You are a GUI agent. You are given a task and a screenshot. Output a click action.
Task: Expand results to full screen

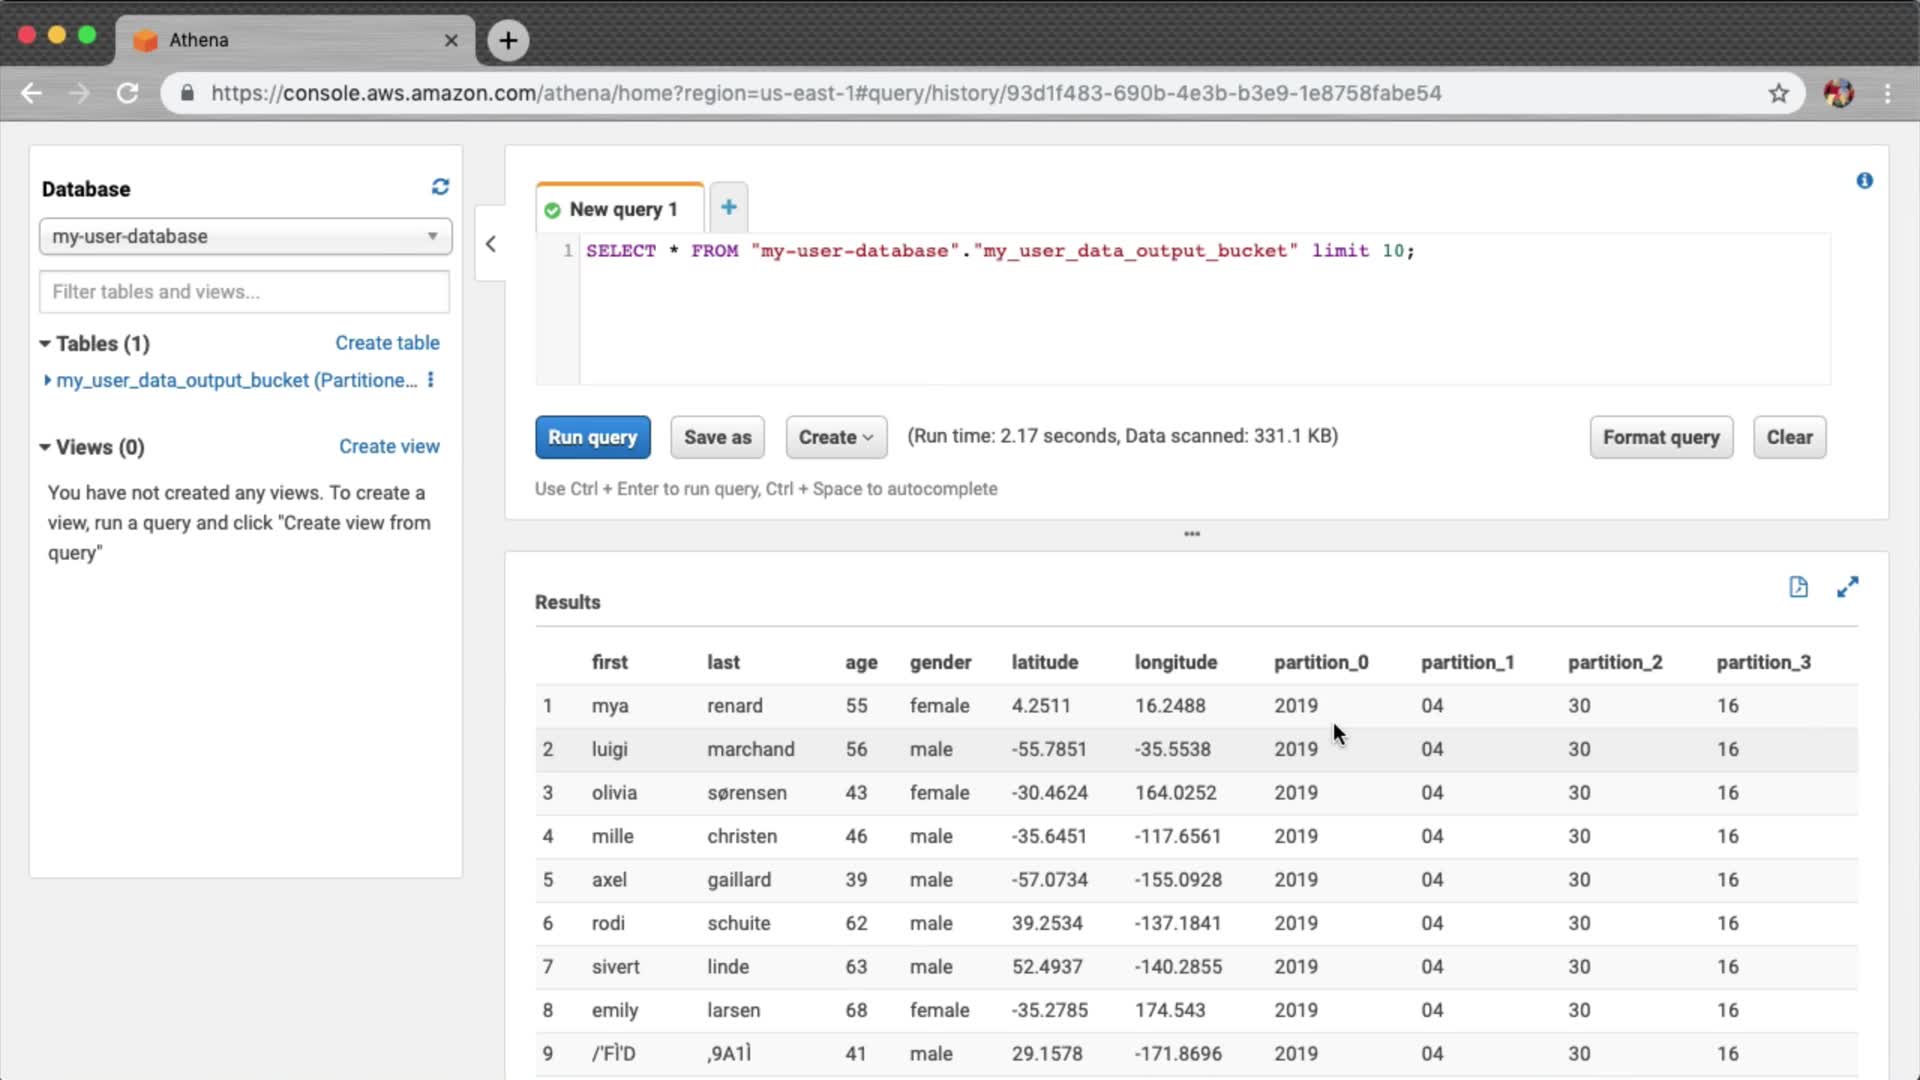point(1847,587)
